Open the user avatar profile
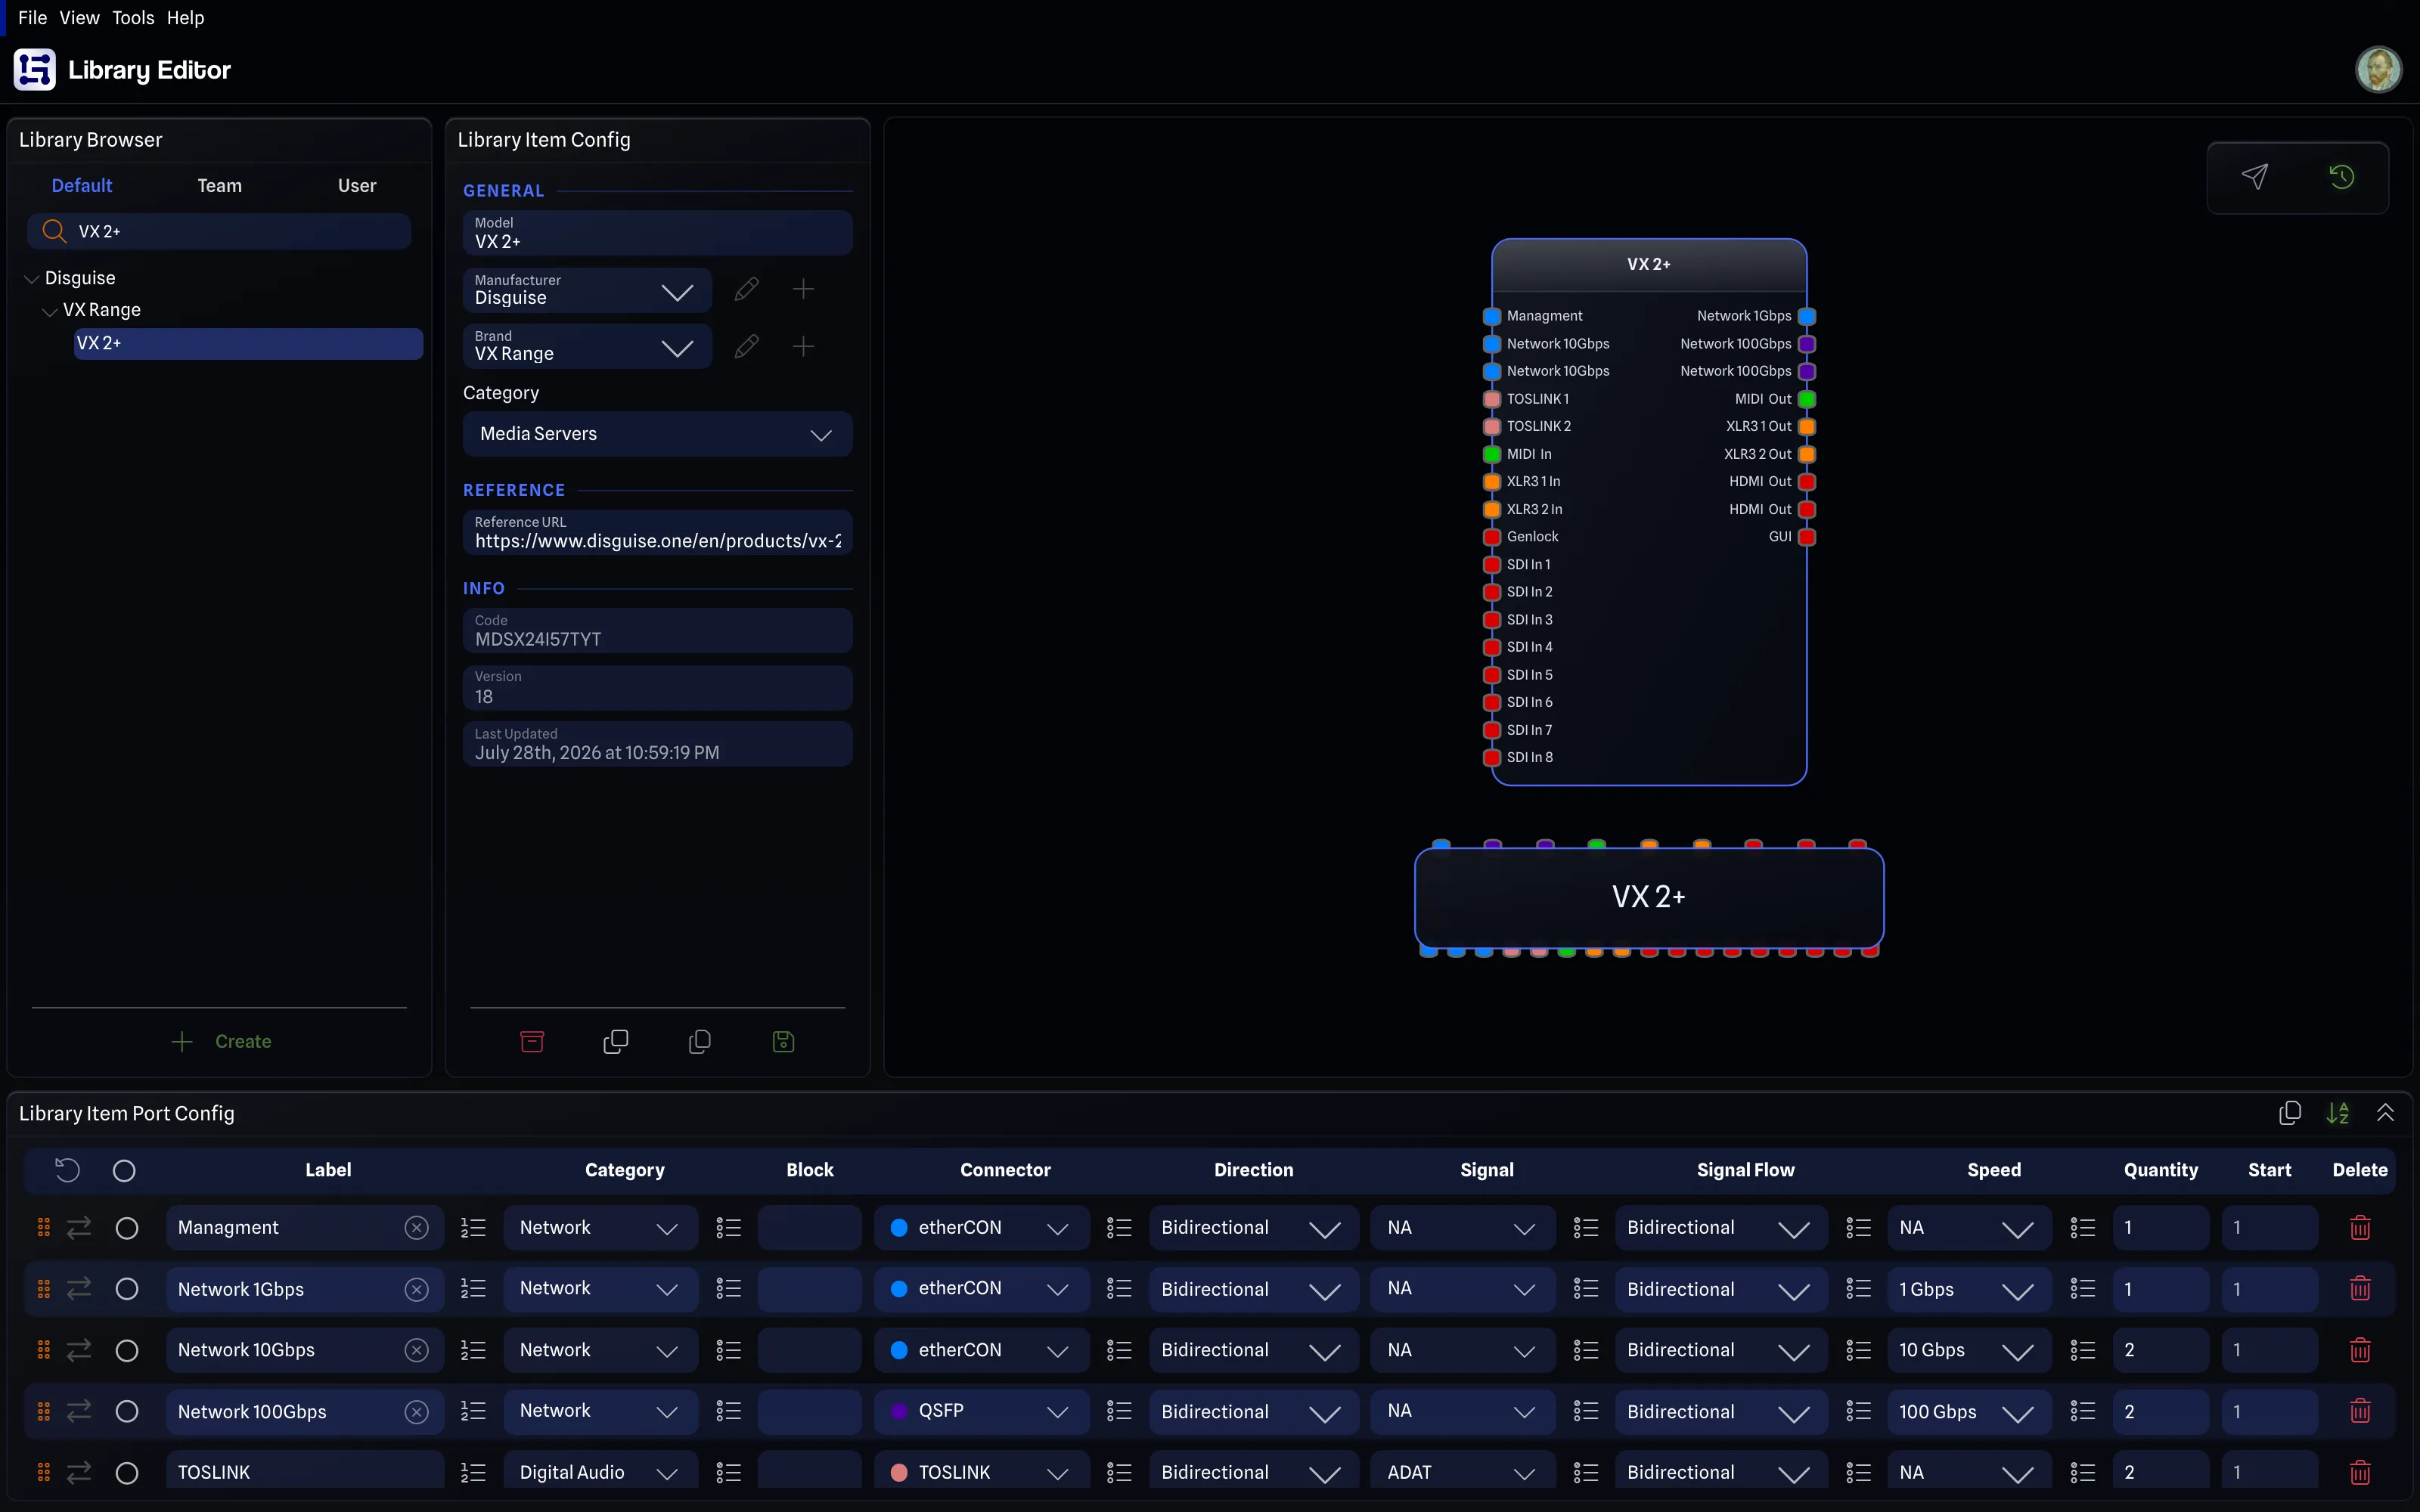This screenshot has width=2420, height=1512. tap(2378, 70)
